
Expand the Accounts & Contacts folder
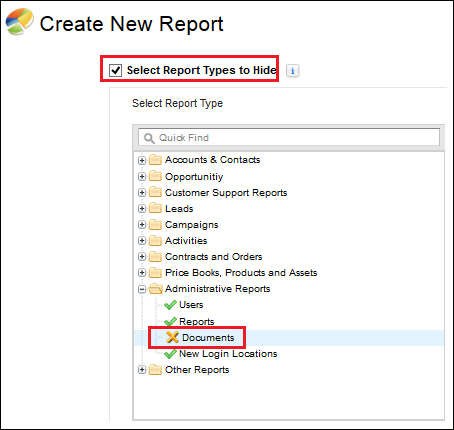(142, 160)
